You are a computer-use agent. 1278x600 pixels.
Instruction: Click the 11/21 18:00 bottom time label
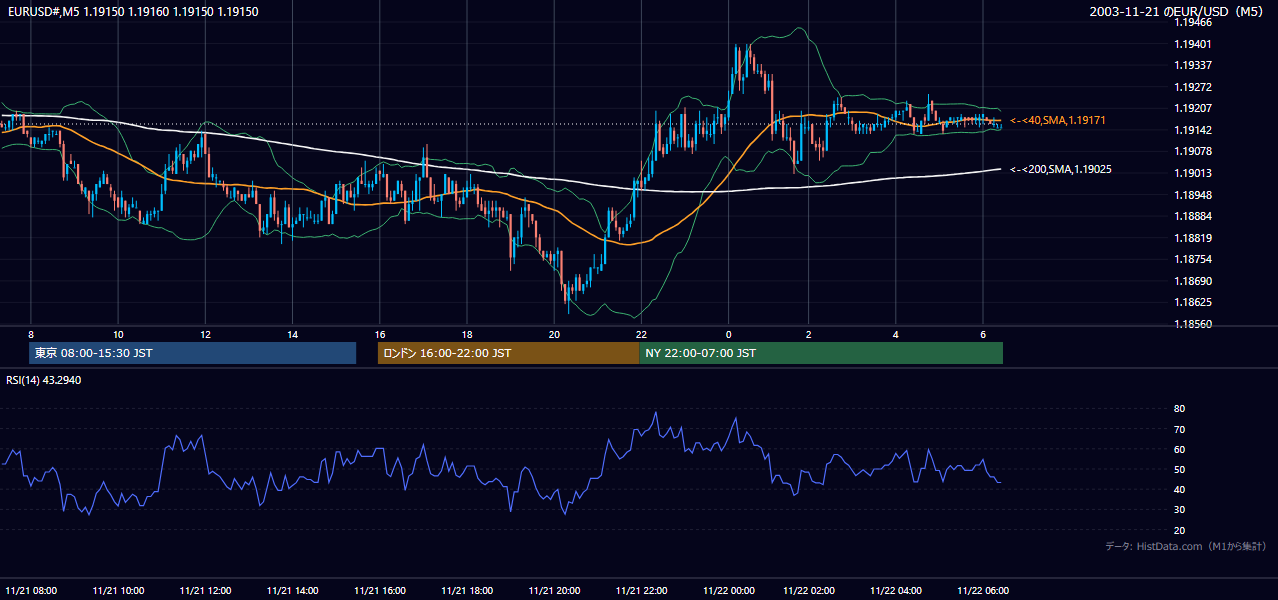[x=467, y=591]
